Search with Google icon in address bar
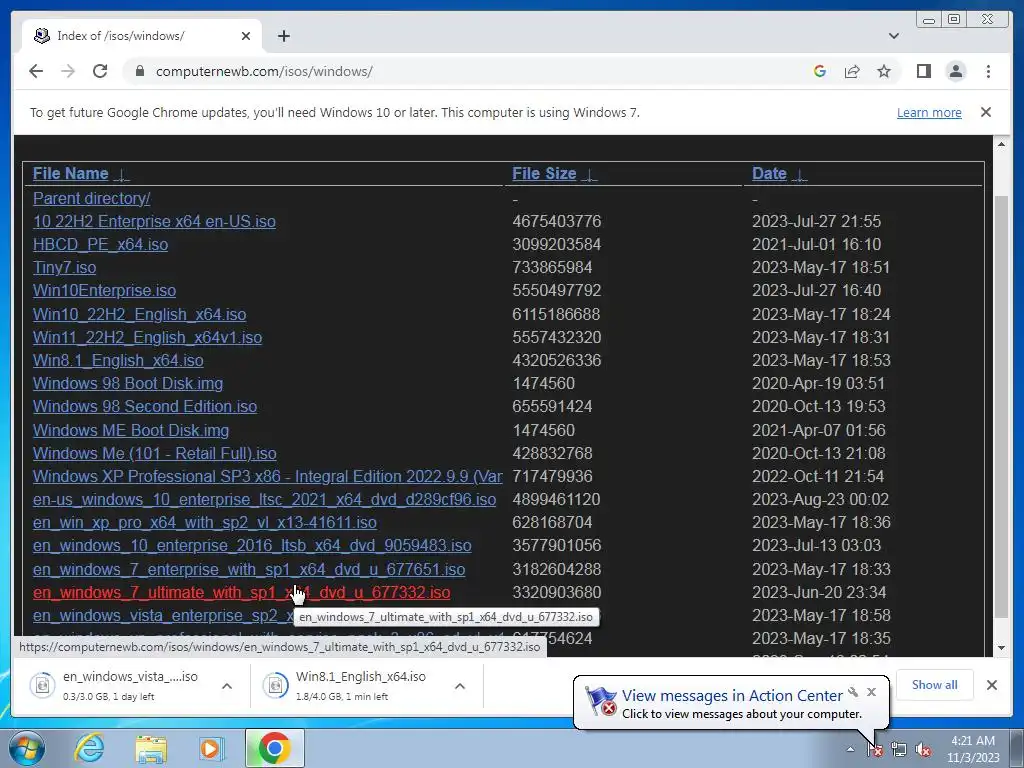Screen dimensions: 1024x768 click(x=820, y=71)
